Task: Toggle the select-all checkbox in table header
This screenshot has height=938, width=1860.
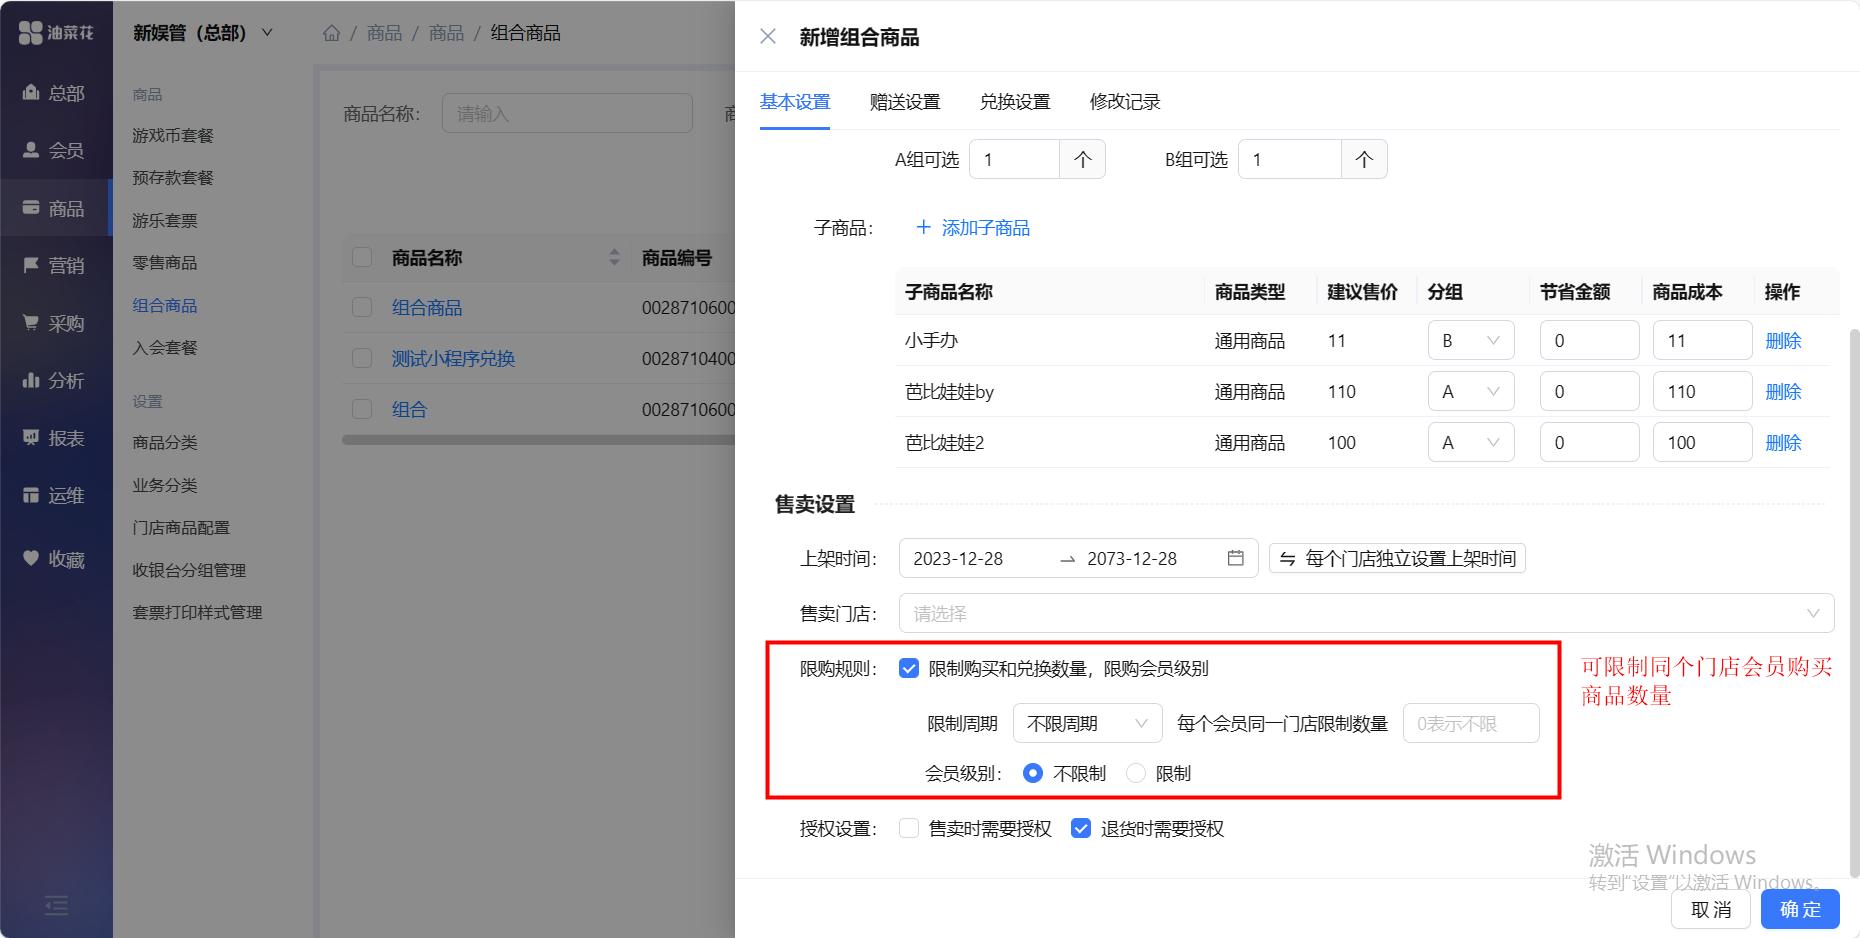Action: click(x=362, y=257)
